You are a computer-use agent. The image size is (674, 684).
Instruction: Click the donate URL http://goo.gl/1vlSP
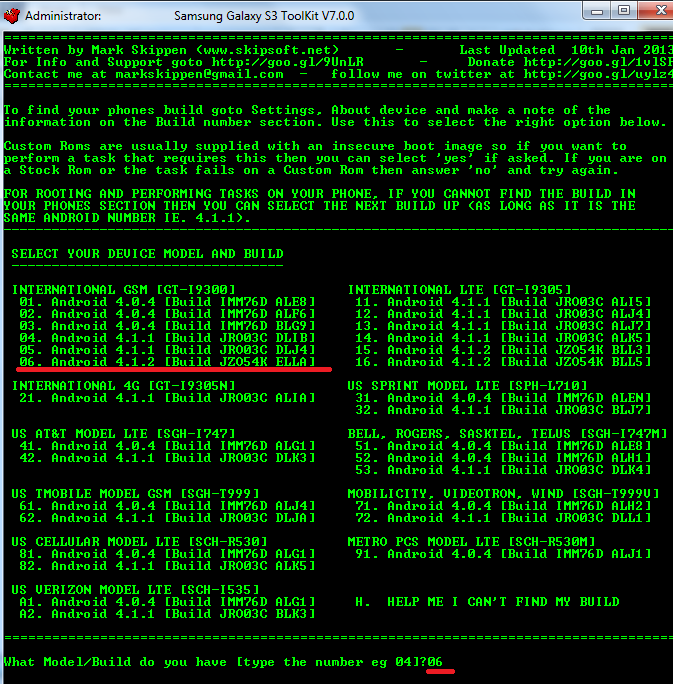598,62
